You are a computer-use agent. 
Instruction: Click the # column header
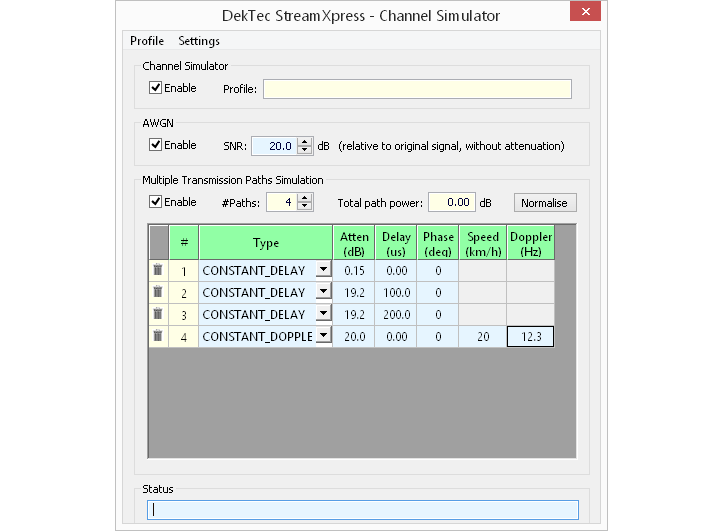(184, 242)
